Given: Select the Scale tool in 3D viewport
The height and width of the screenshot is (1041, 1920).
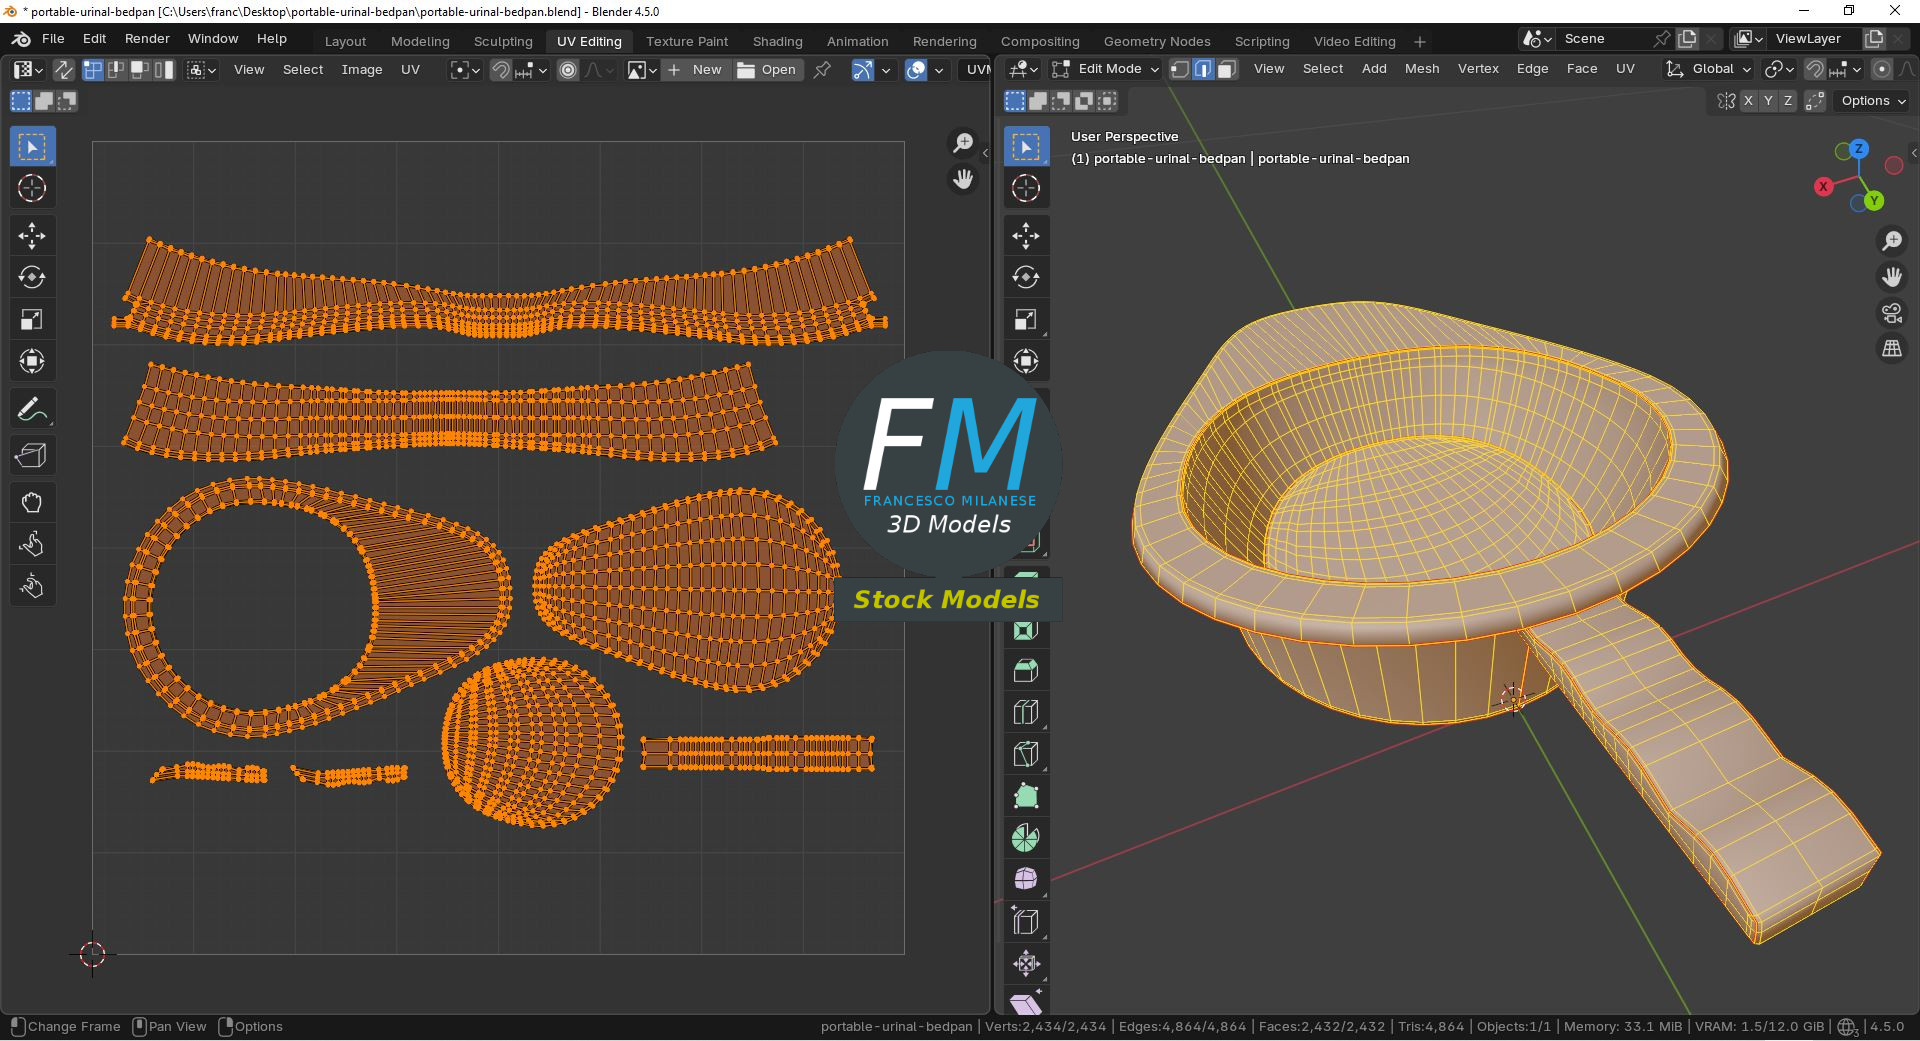Looking at the screenshot, I should click(x=1025, y=319).
